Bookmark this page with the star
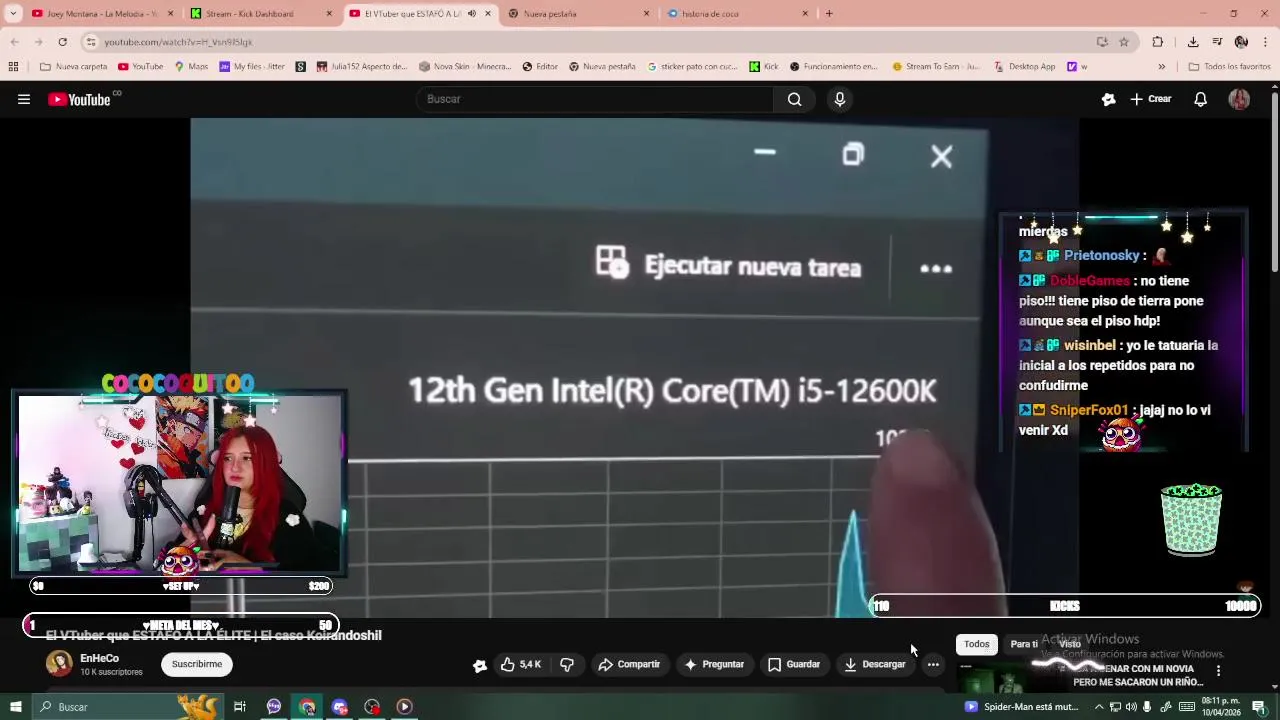This screenshot has height=720, width=1280. (1124, 42)
